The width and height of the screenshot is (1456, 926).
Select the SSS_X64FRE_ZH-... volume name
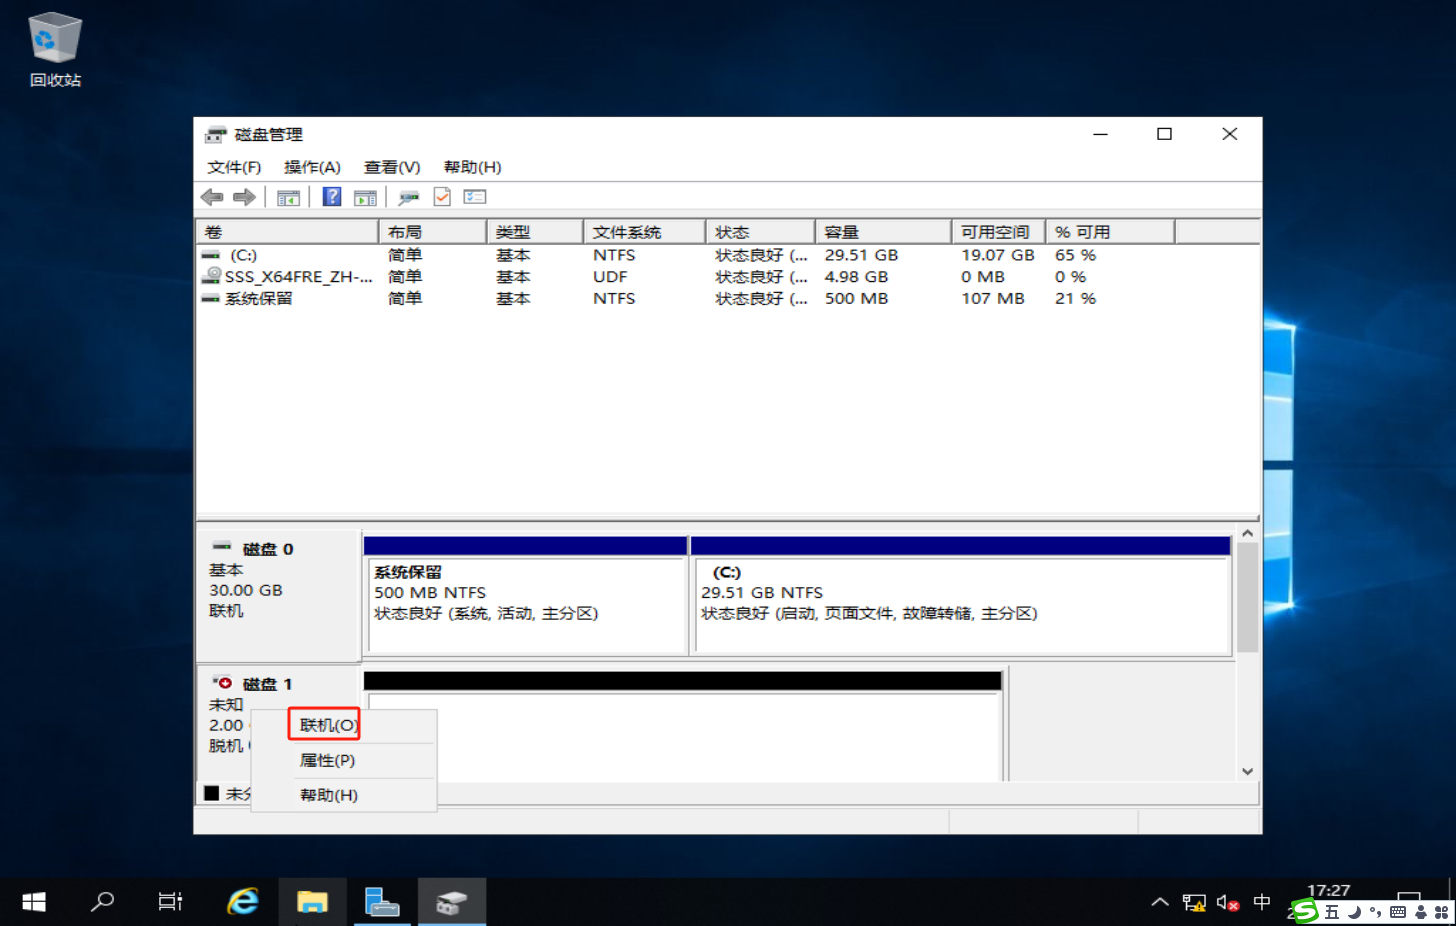299,277
